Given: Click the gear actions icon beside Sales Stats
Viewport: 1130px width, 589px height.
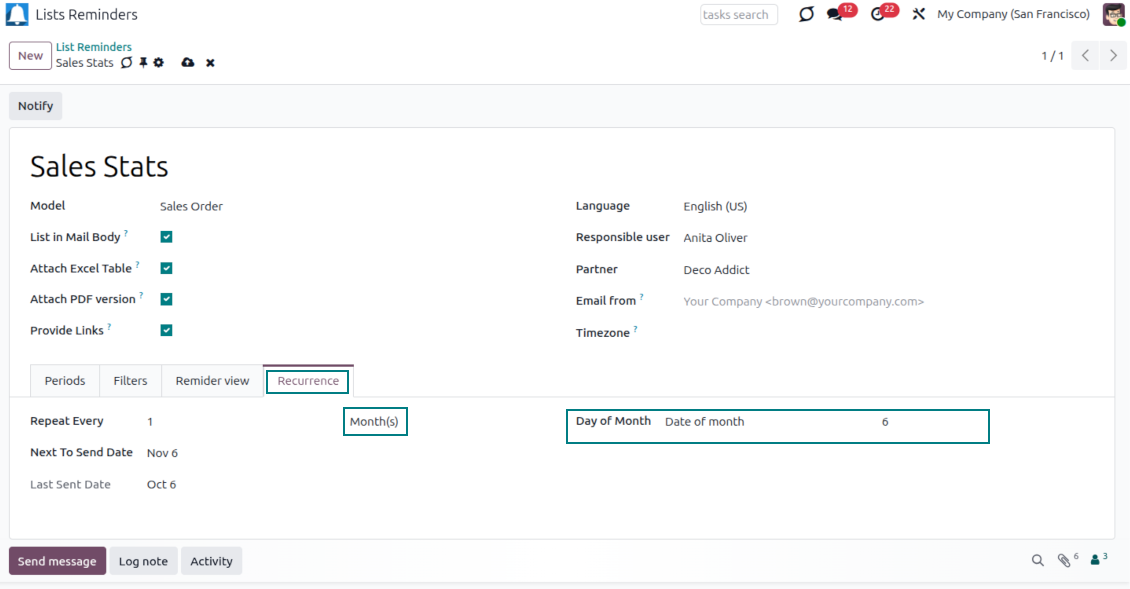Looking at the screenshot, I should [x=158, y=63].
